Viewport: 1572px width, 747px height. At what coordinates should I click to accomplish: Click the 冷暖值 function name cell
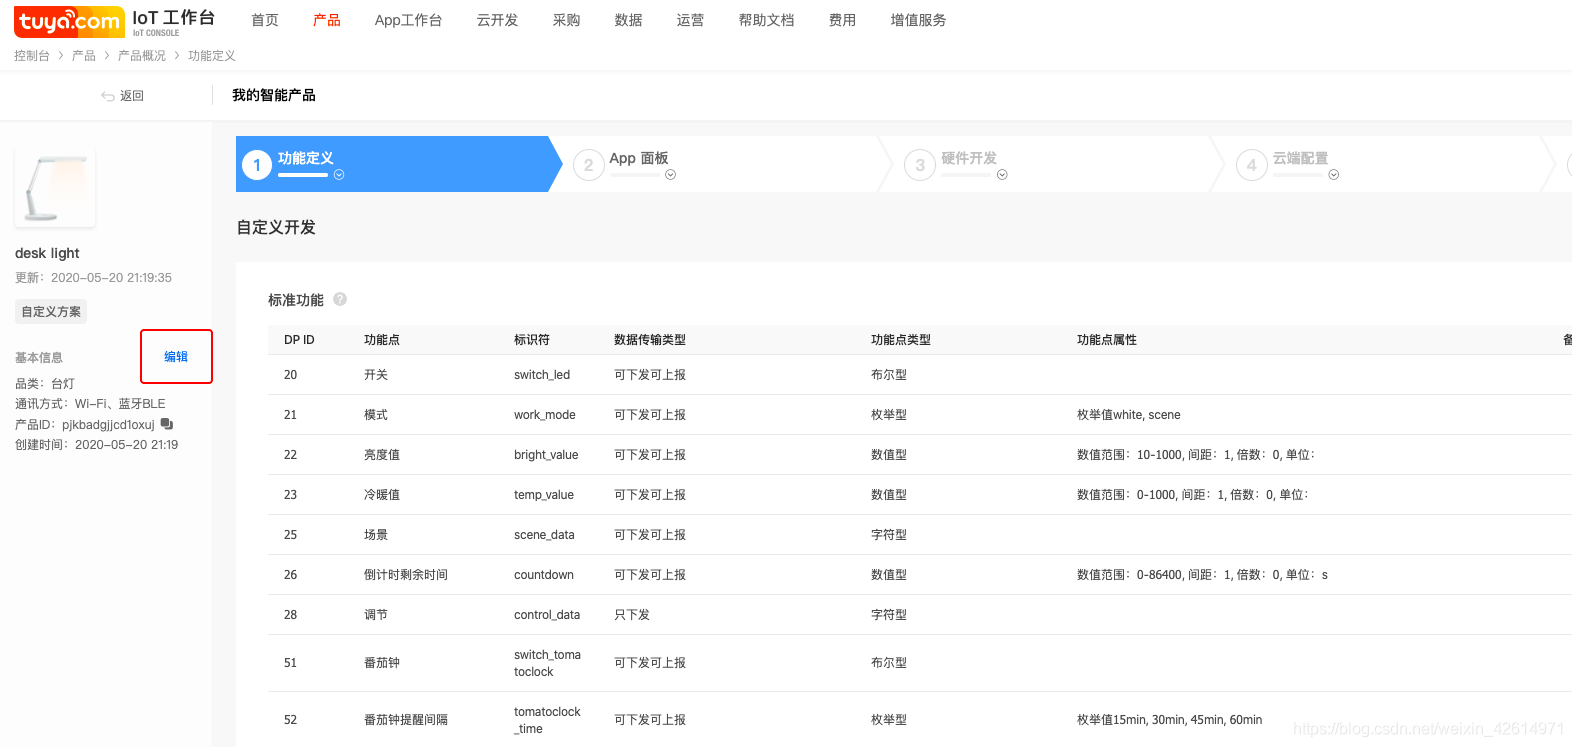pos(382,495)
